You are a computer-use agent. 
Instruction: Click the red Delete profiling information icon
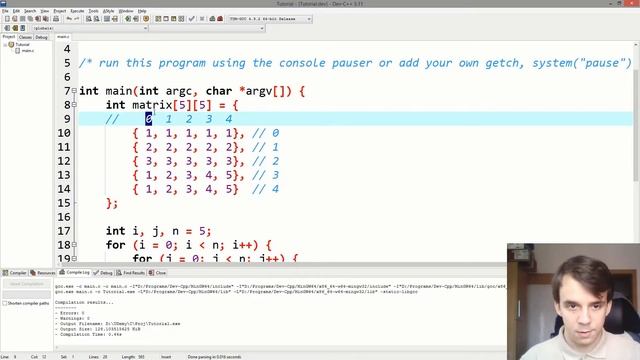coord(220,19)
